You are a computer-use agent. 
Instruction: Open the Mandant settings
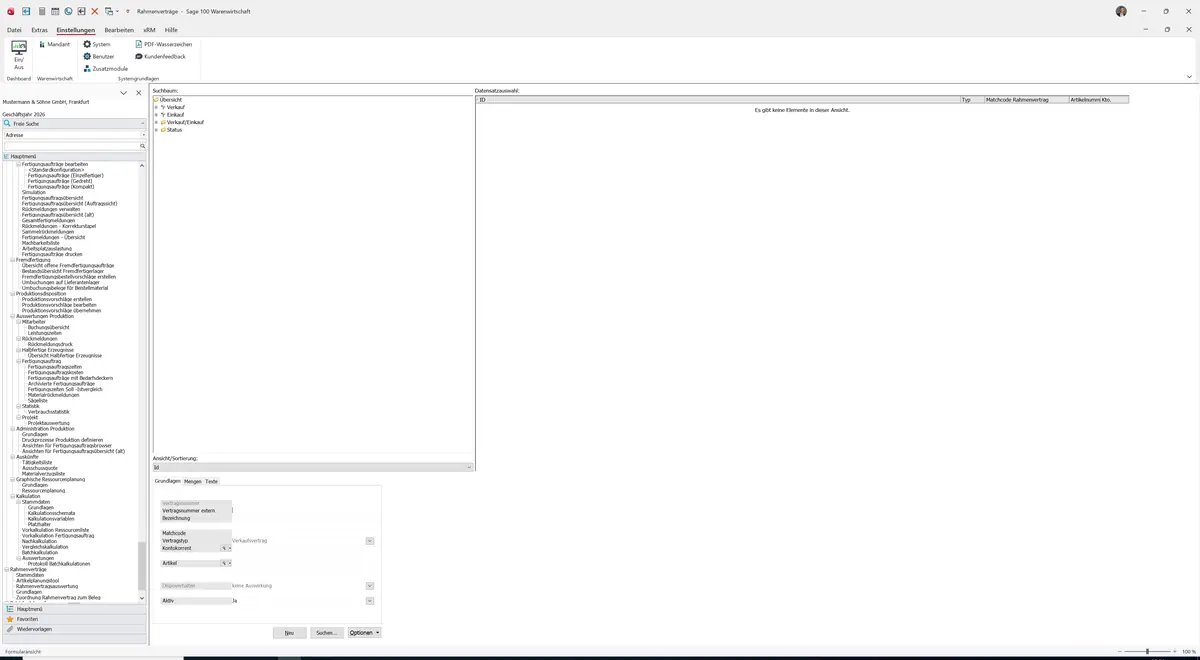pos(53,45)
